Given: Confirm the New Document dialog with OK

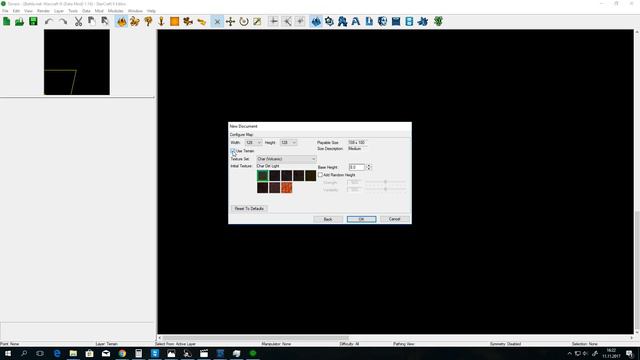Looking at the screenshot, I should click(362, 219).
